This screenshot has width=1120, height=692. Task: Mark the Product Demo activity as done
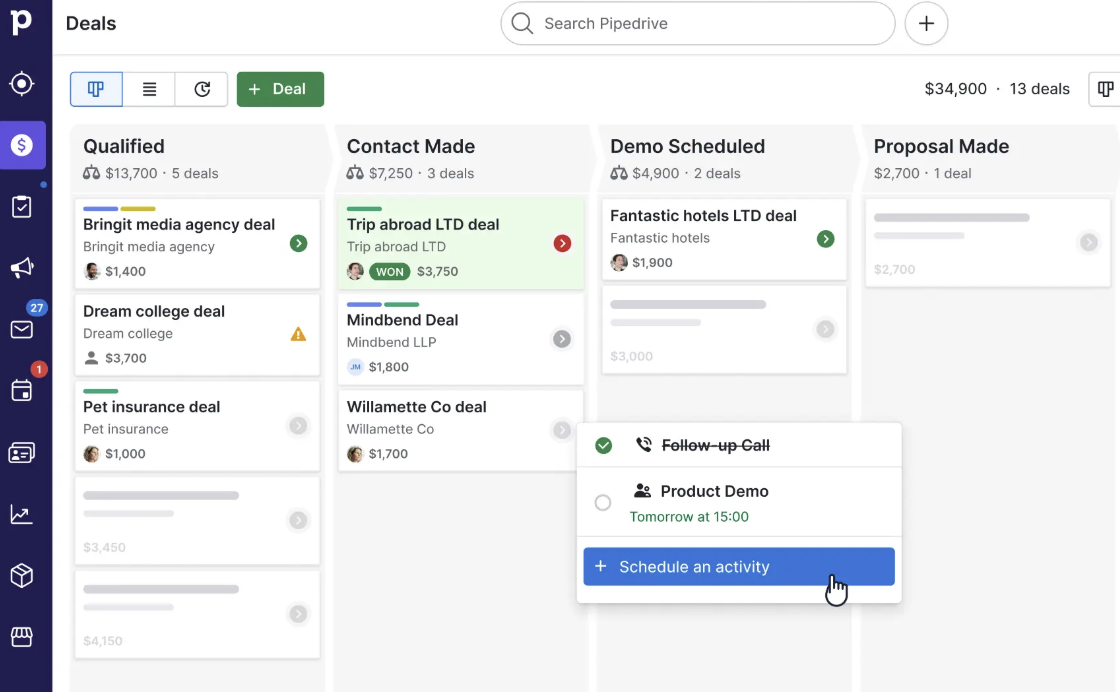coord(603,503)
